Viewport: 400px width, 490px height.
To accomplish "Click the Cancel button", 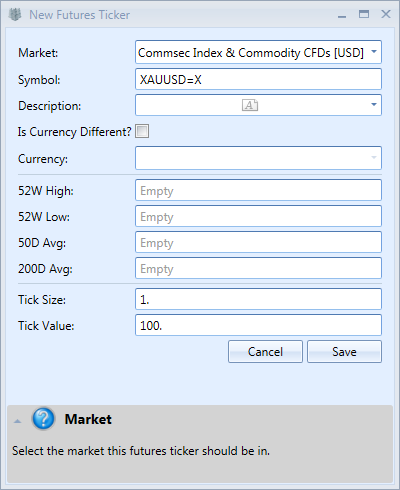I will point(265,351).
